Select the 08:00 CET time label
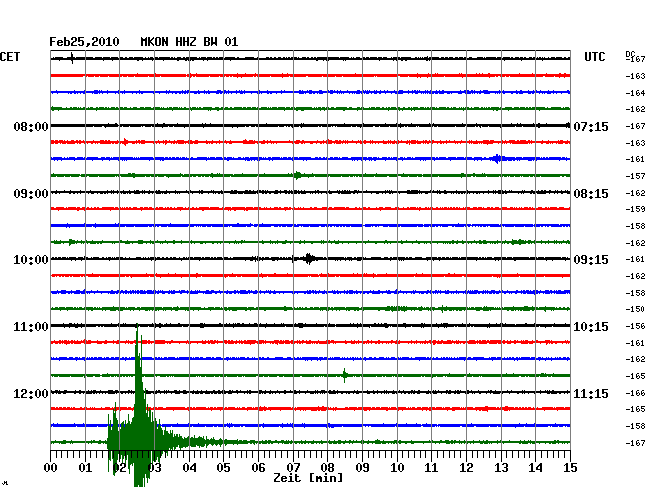The height and width of the screenshot is (494, 650). (31, 126)
